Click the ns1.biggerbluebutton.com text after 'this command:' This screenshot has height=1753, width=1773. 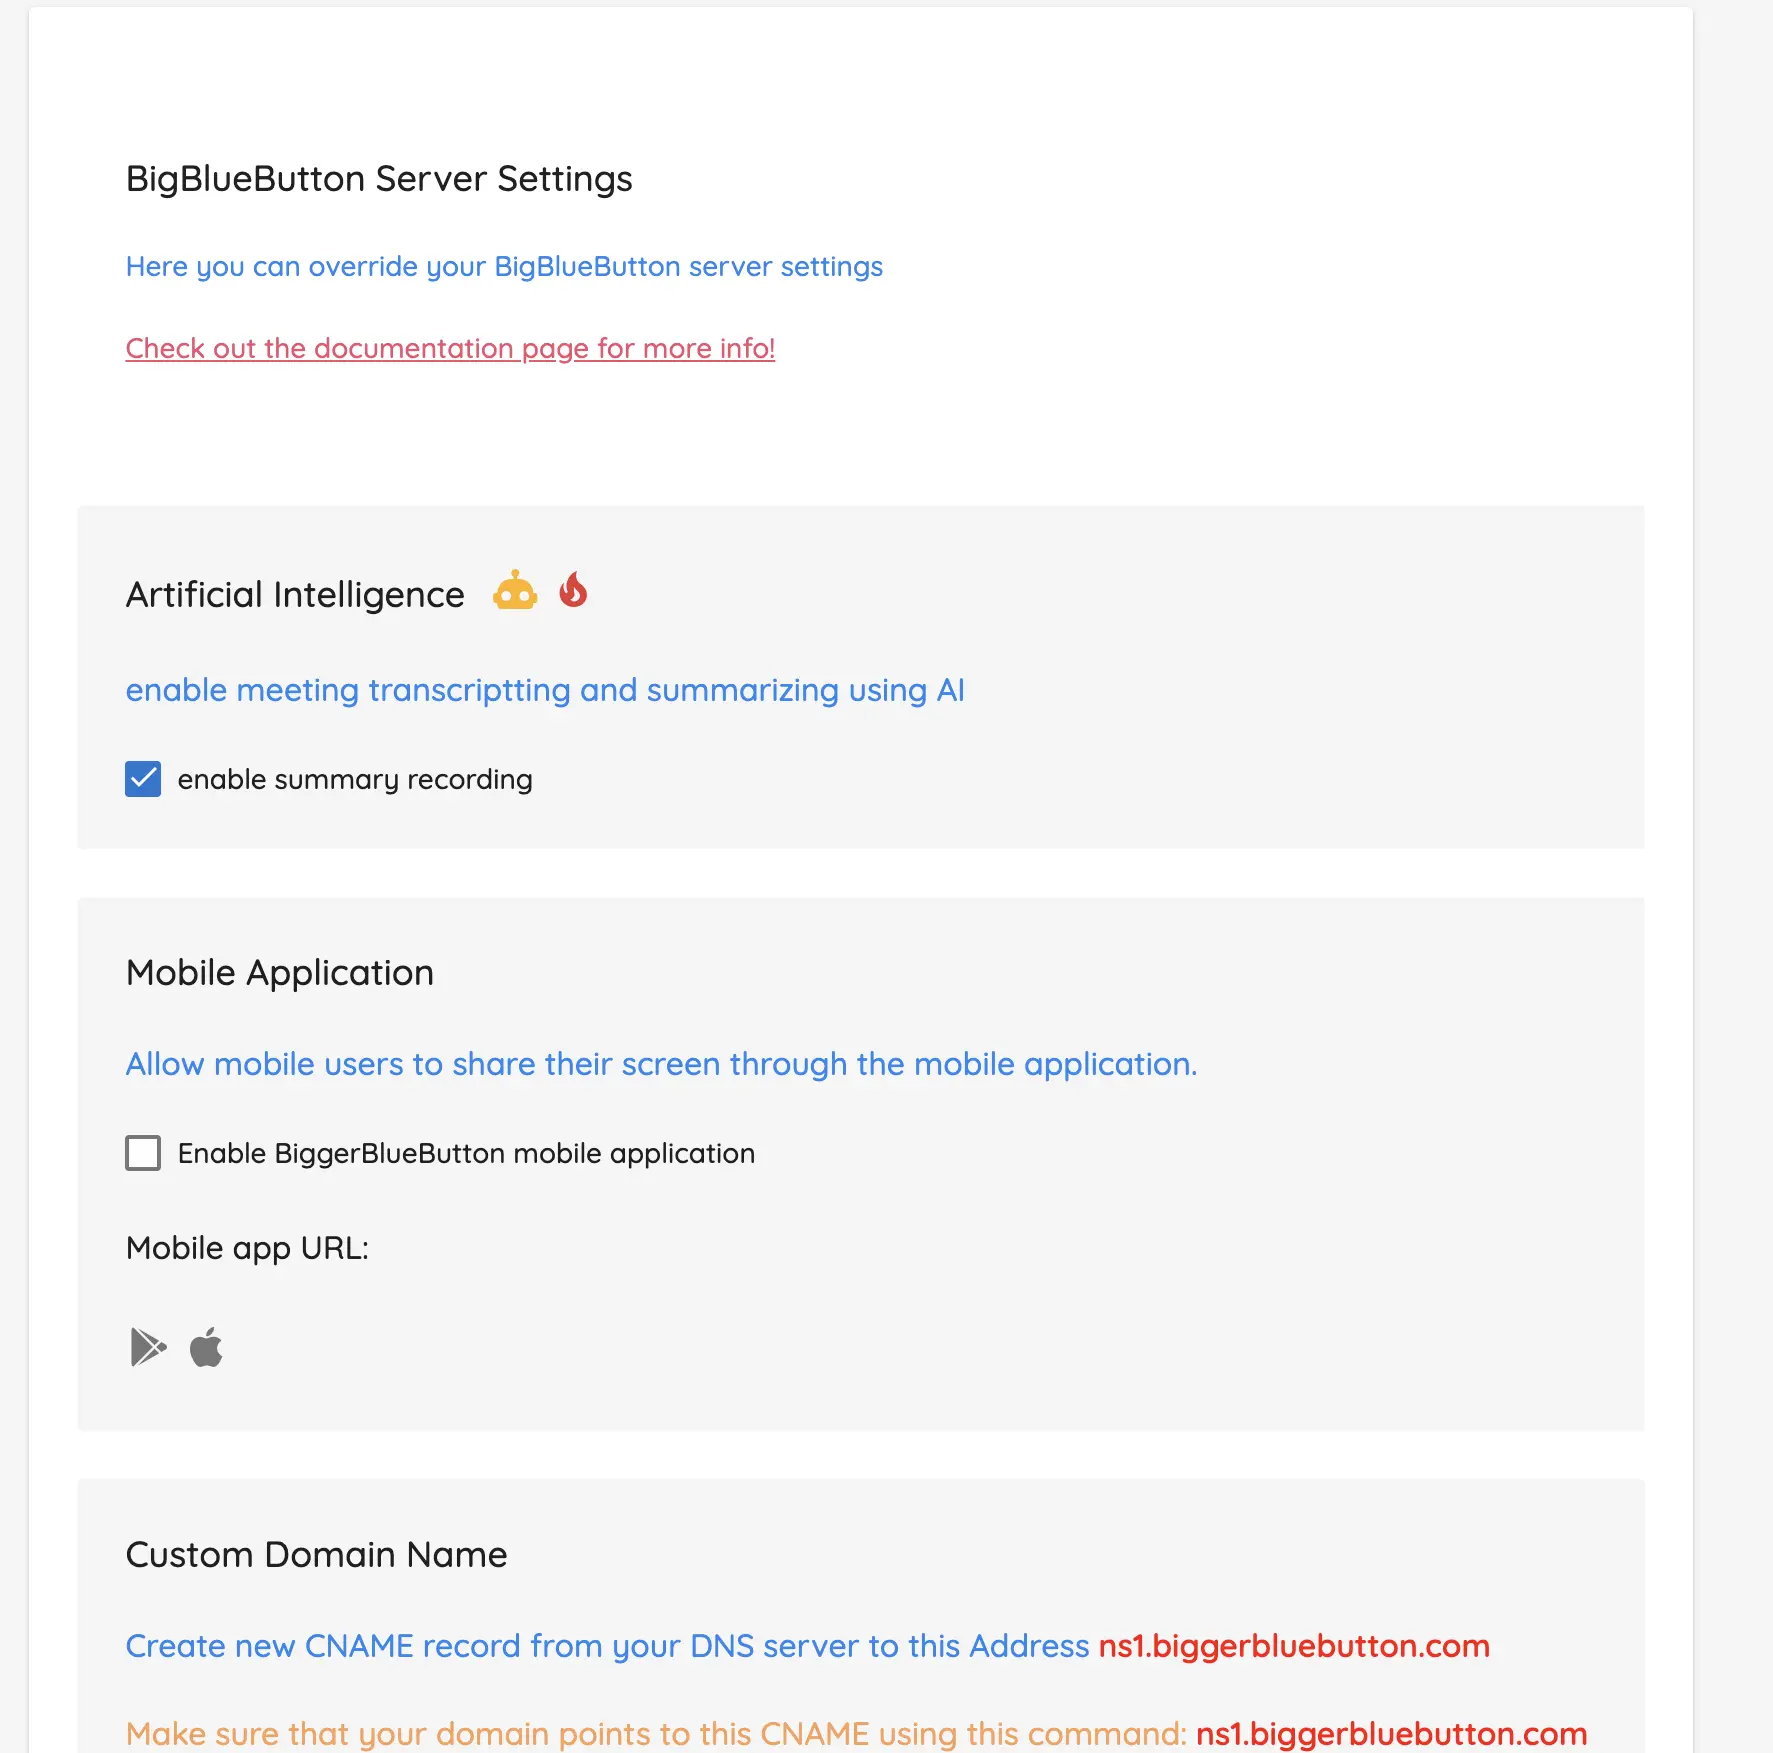(x=1391, y=1733)
